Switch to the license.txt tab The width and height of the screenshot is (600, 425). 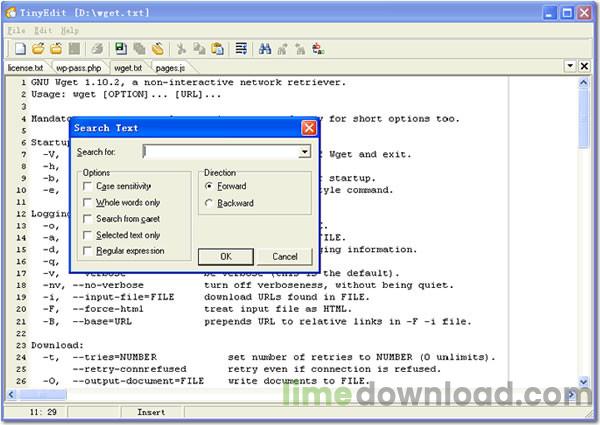pos(25,68)
